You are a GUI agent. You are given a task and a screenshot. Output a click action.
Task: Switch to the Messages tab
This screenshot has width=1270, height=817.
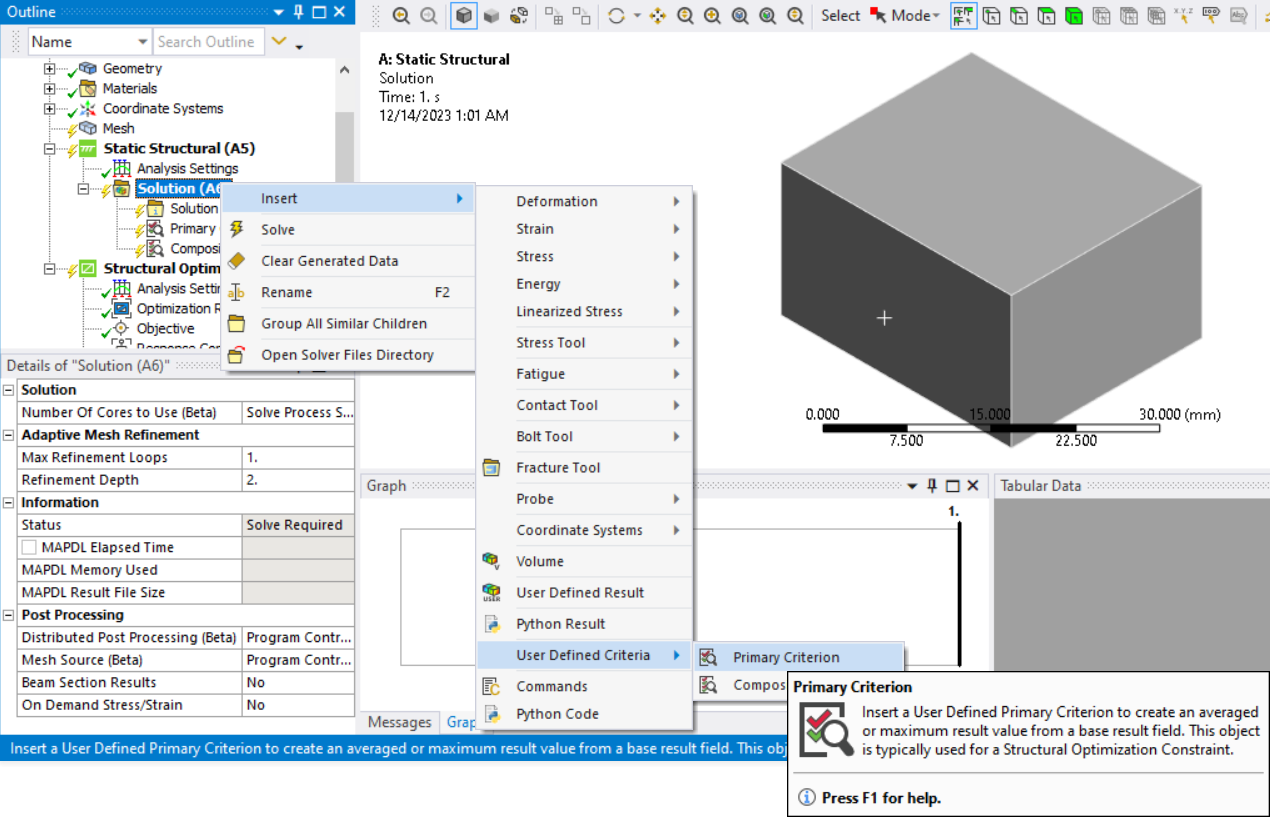pos(400,722)
